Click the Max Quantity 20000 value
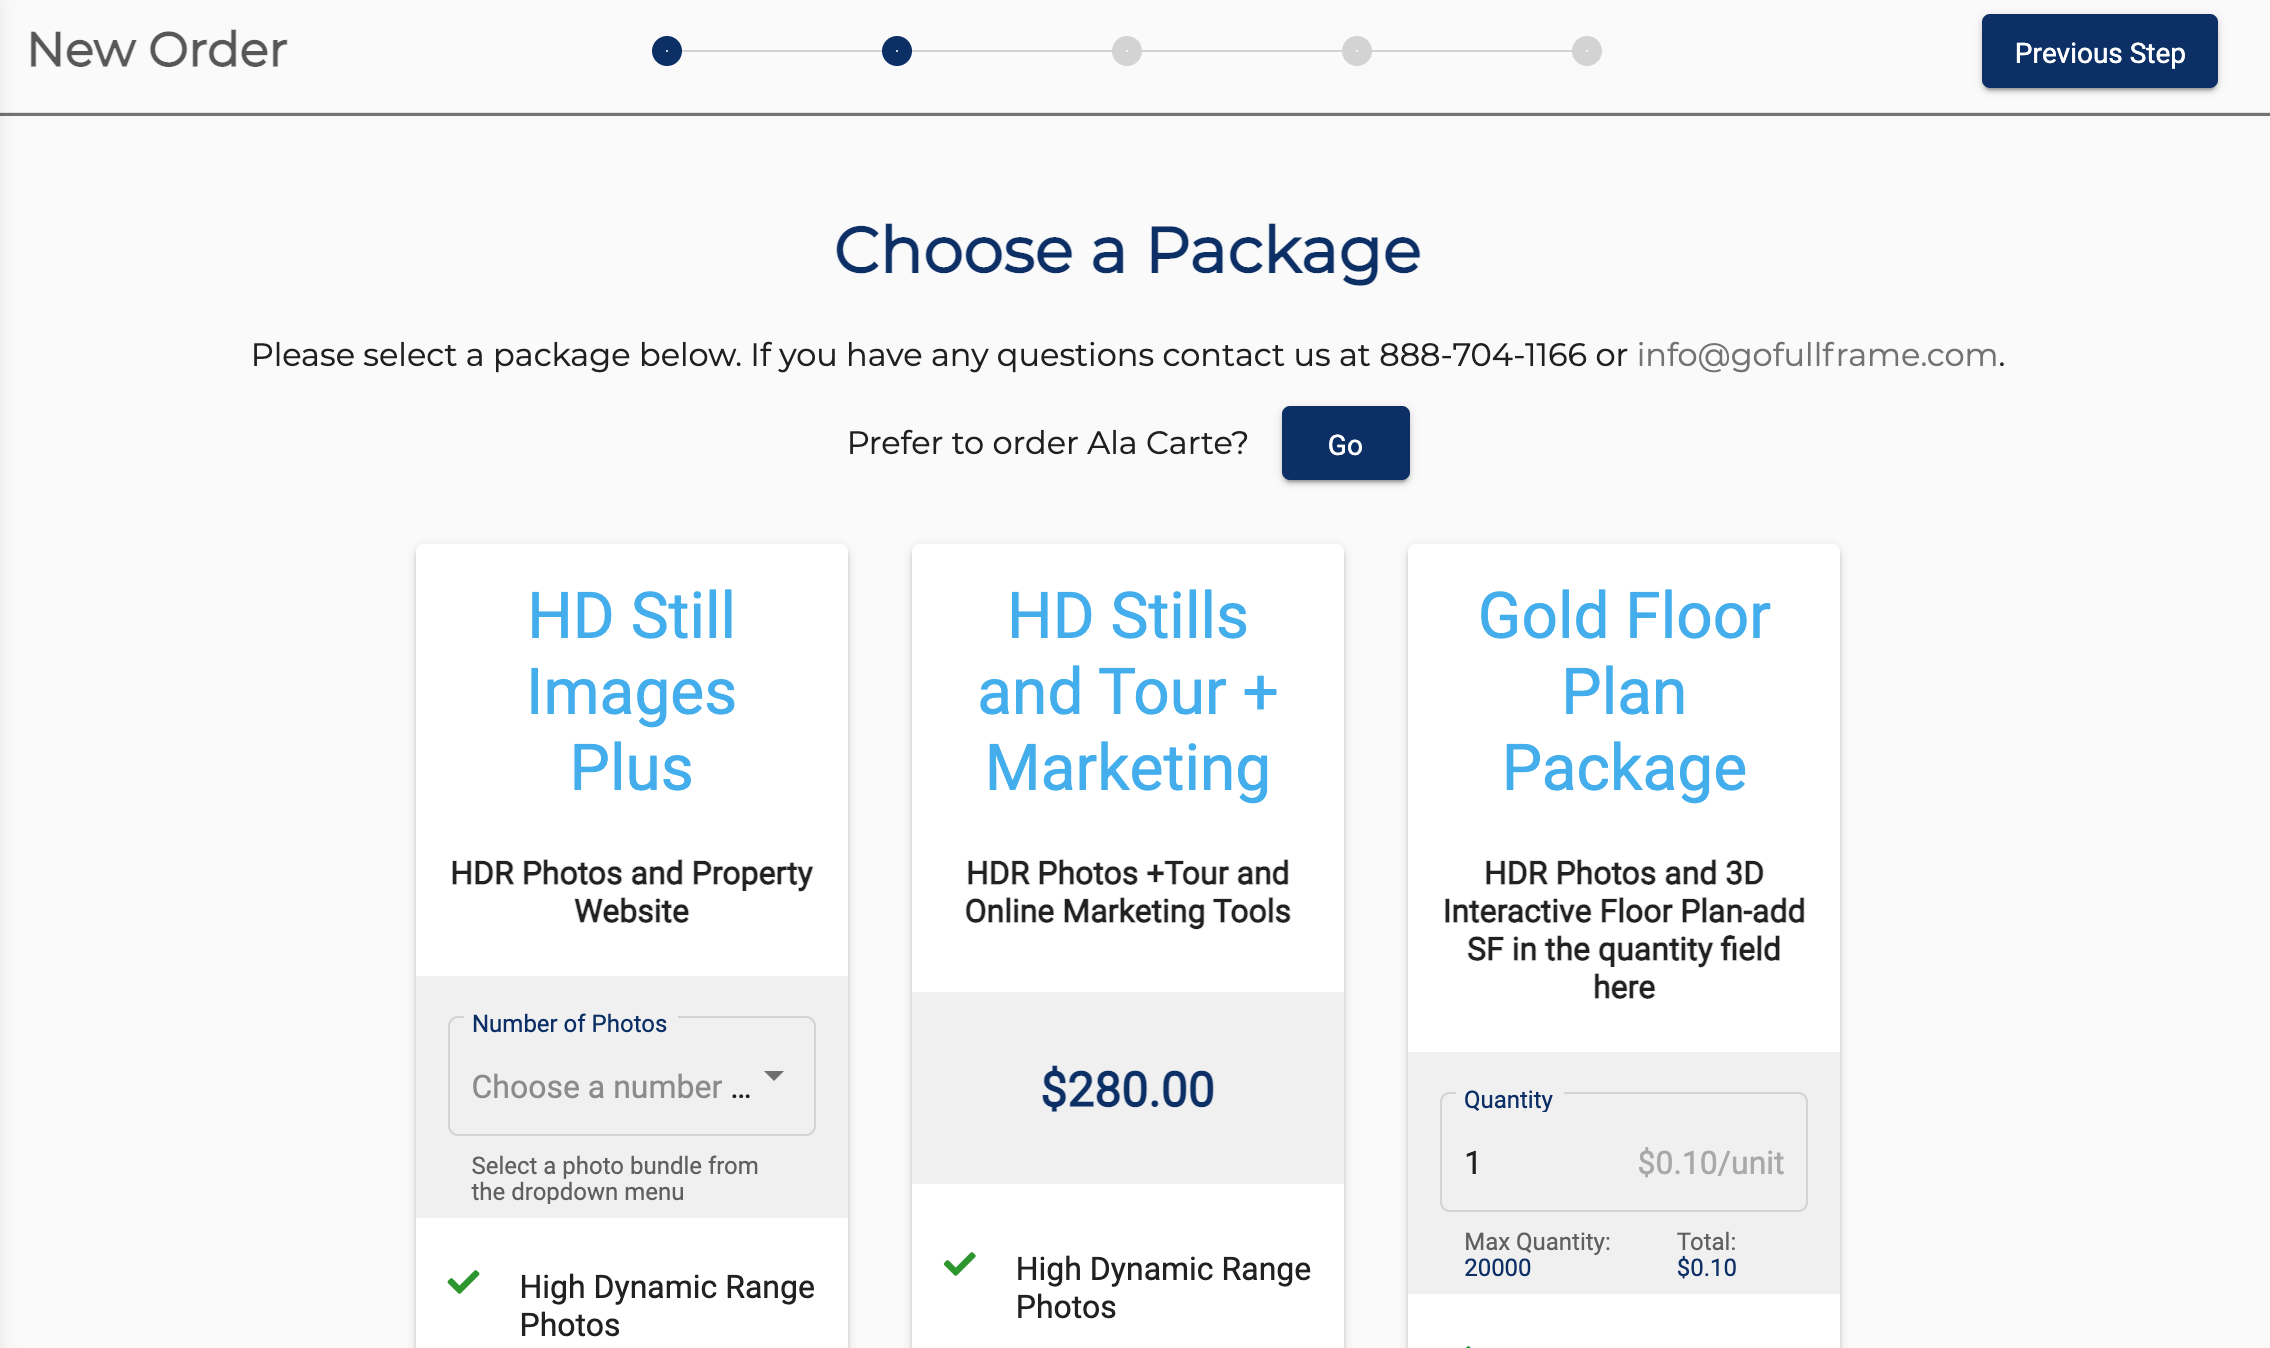2270x1348 pixels. pyautogui.click(x=1497, y=1268)
